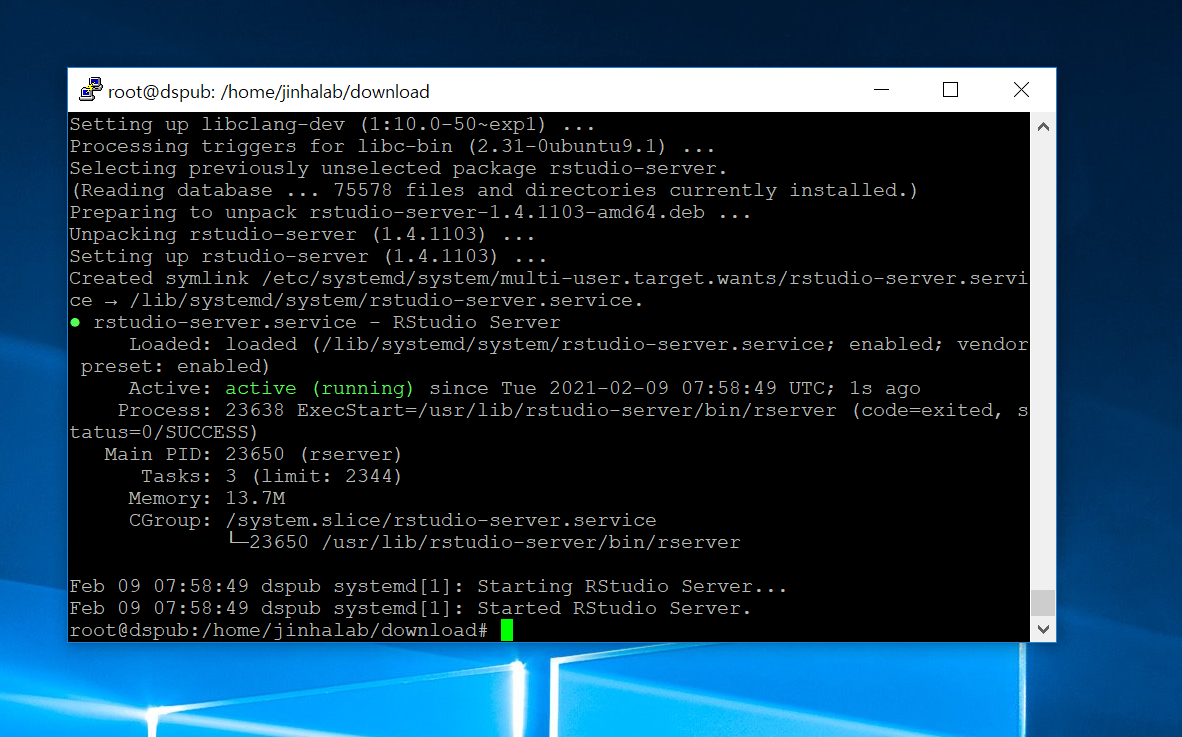Image resolution: width=1182 pixels, height=737 pixels.
Task: Click 'Unpacking rstudio-server (1.4.1103)' line
Action: tap(302, 234)
